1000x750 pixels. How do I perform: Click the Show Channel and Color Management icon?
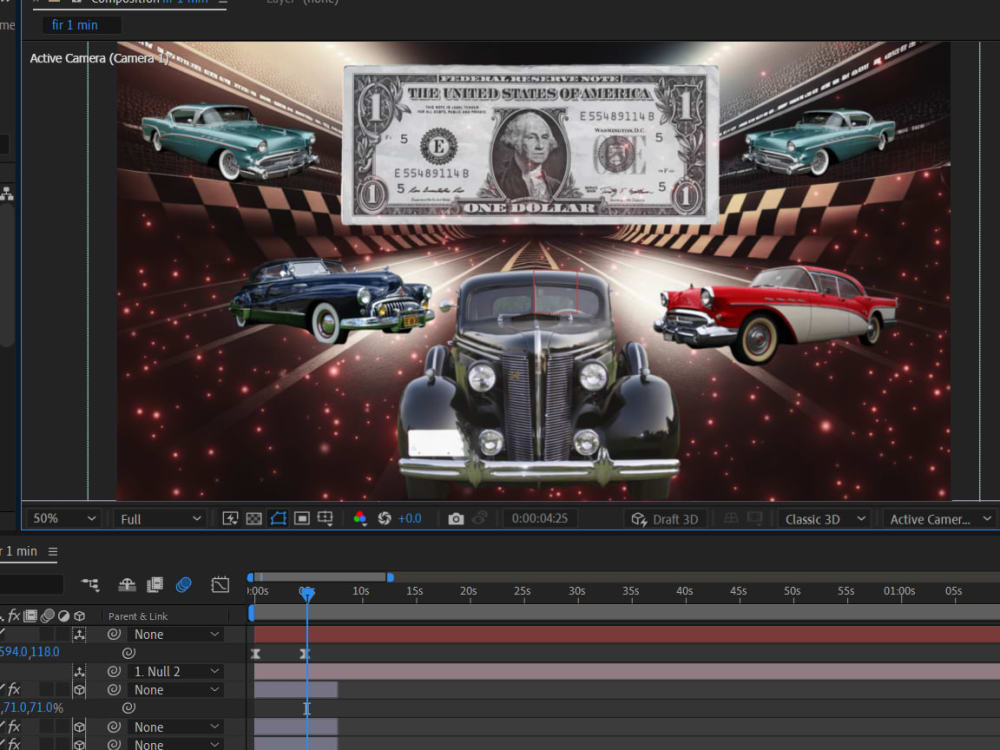tap(360, 518)
